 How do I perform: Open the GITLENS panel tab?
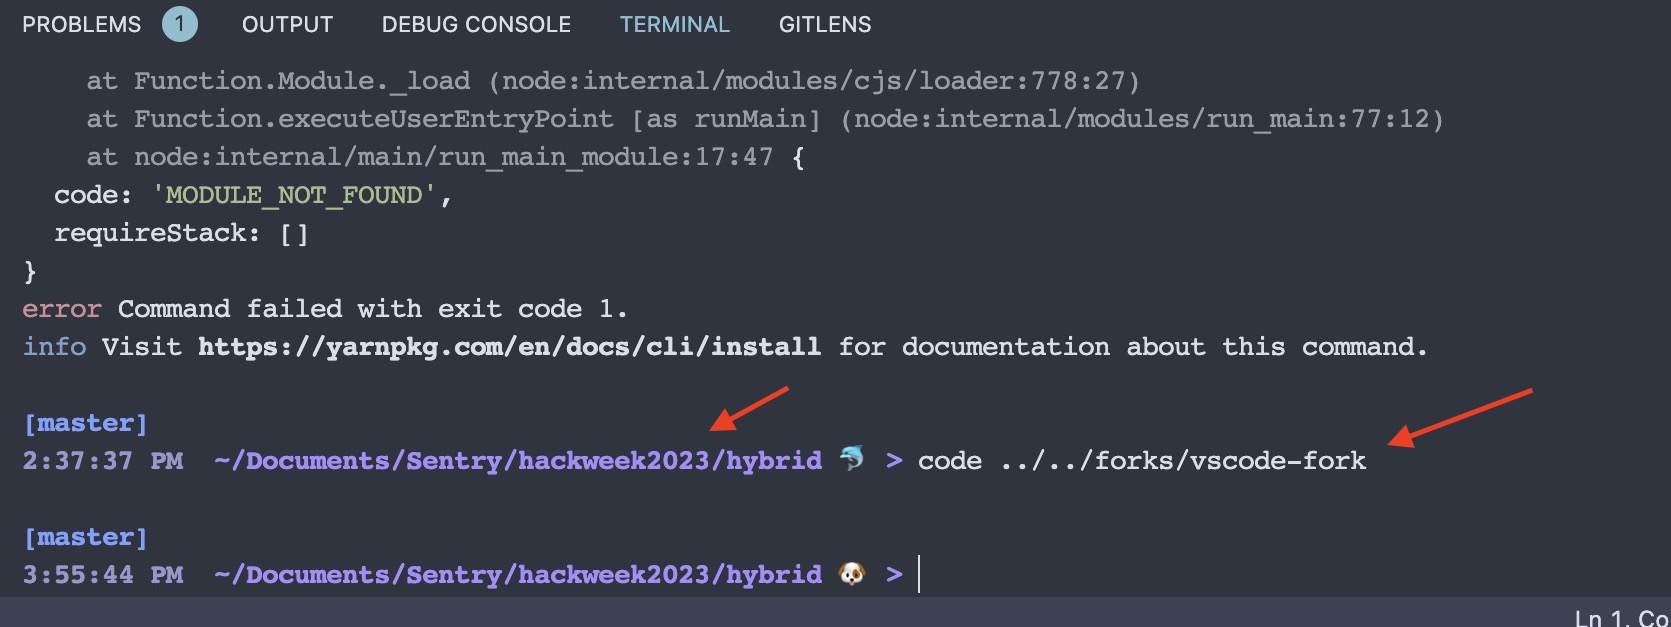tap(825, 24)
